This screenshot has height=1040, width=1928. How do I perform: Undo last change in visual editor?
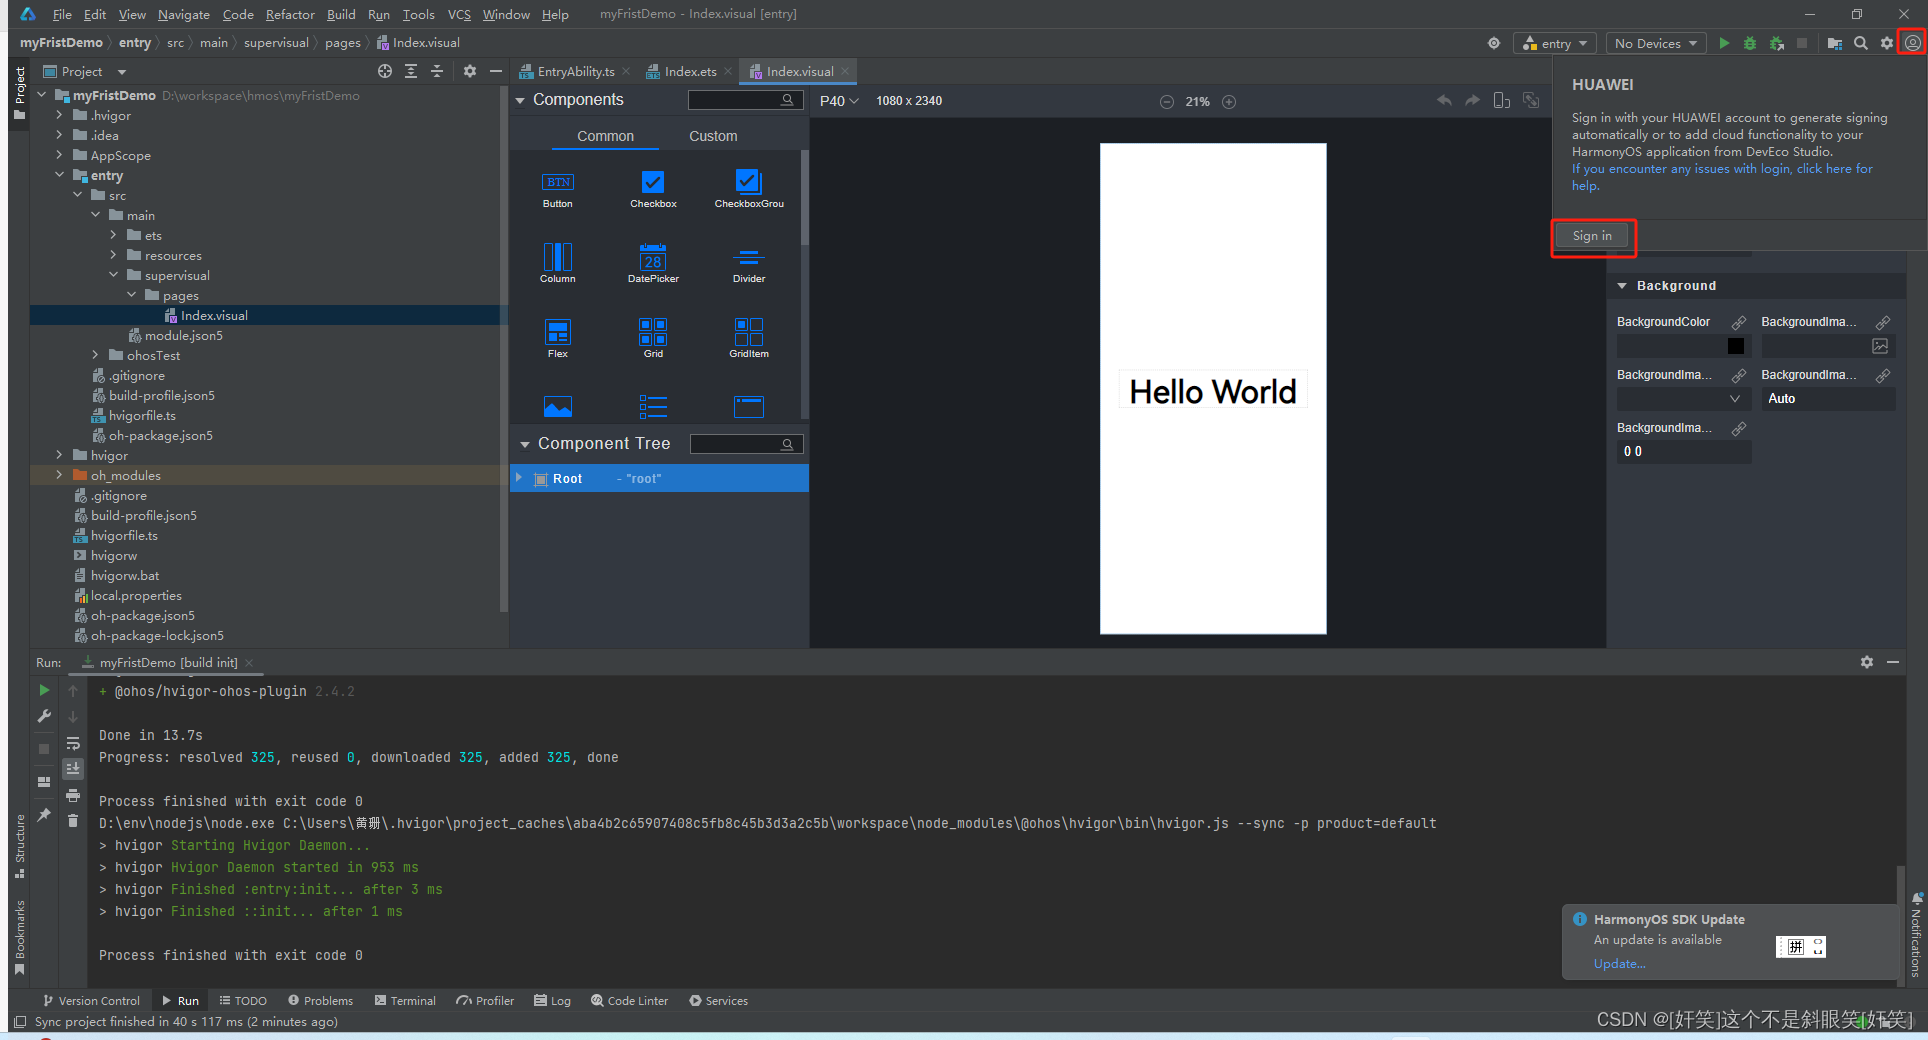point(1444,100)
